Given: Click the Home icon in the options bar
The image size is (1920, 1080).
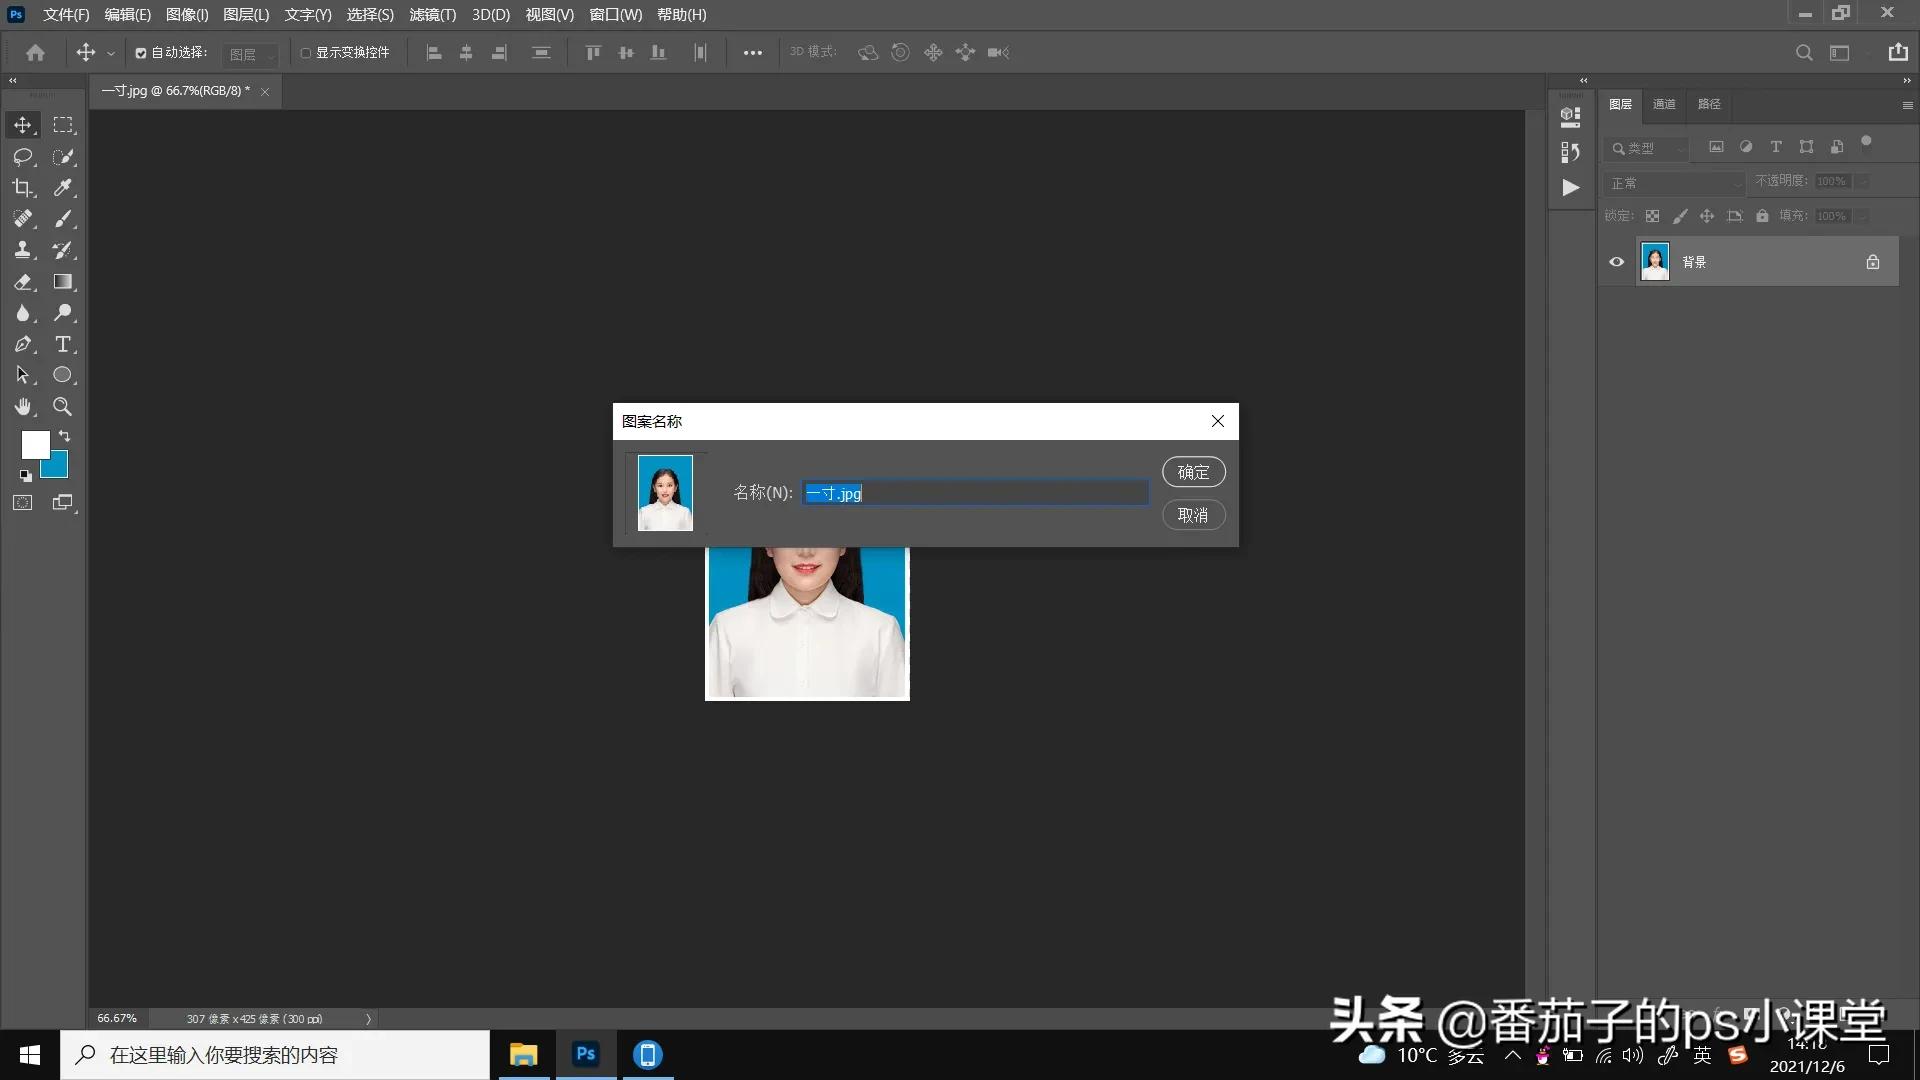Looking at the screenshot, I should click(x=36, y=53).
